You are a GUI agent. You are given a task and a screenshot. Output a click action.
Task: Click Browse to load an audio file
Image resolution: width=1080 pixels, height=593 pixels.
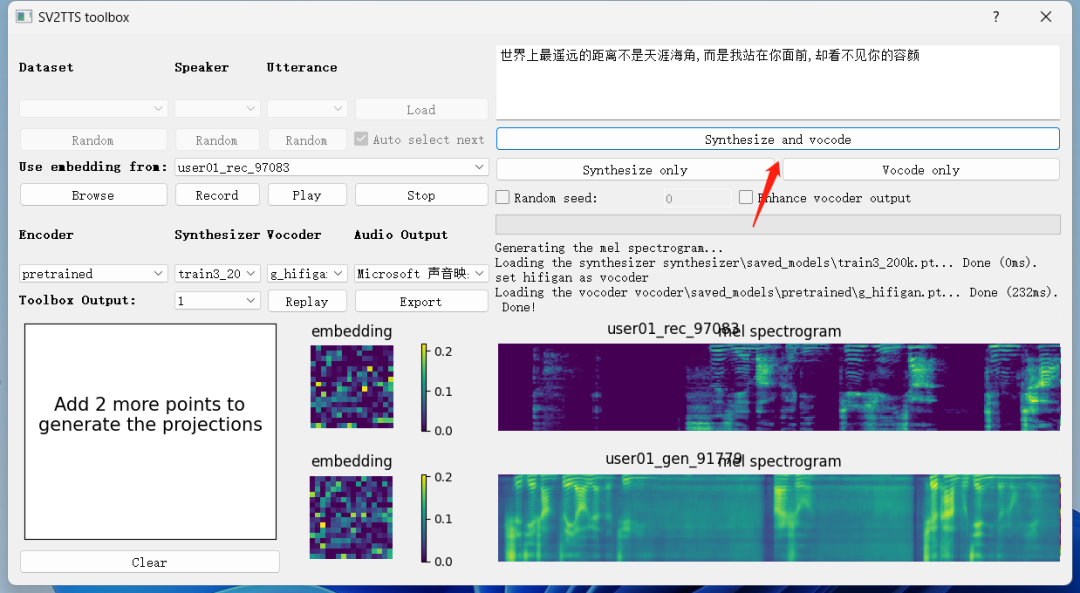(x=93, y=195)
